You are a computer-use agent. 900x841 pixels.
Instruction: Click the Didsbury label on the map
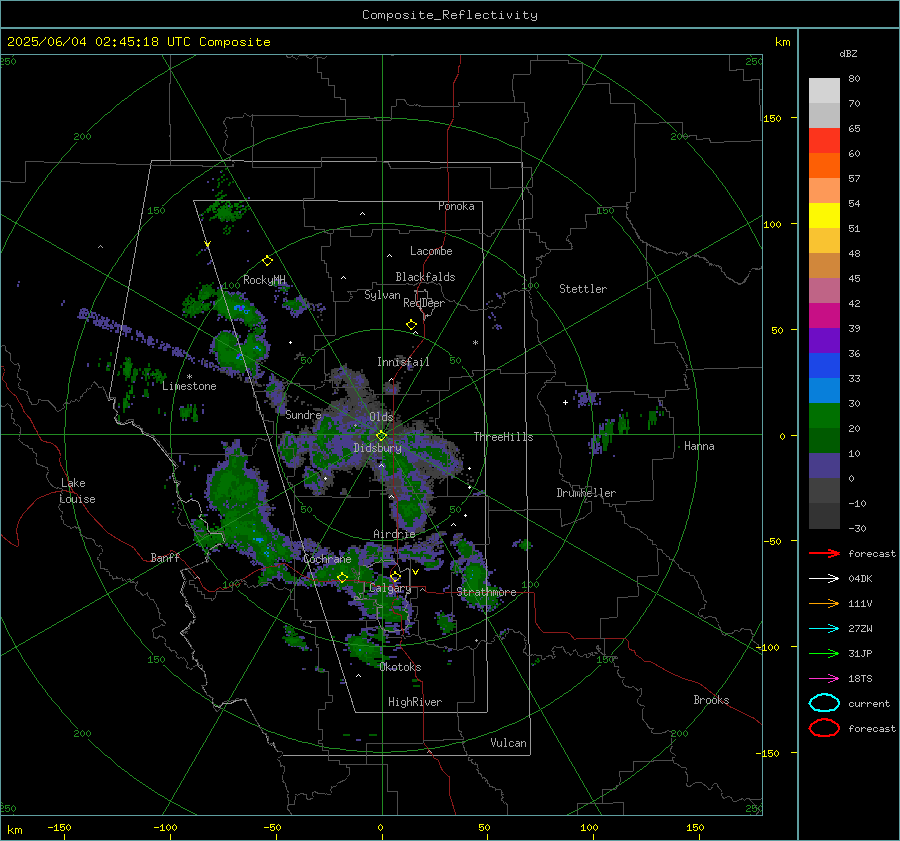click(377, 448)
